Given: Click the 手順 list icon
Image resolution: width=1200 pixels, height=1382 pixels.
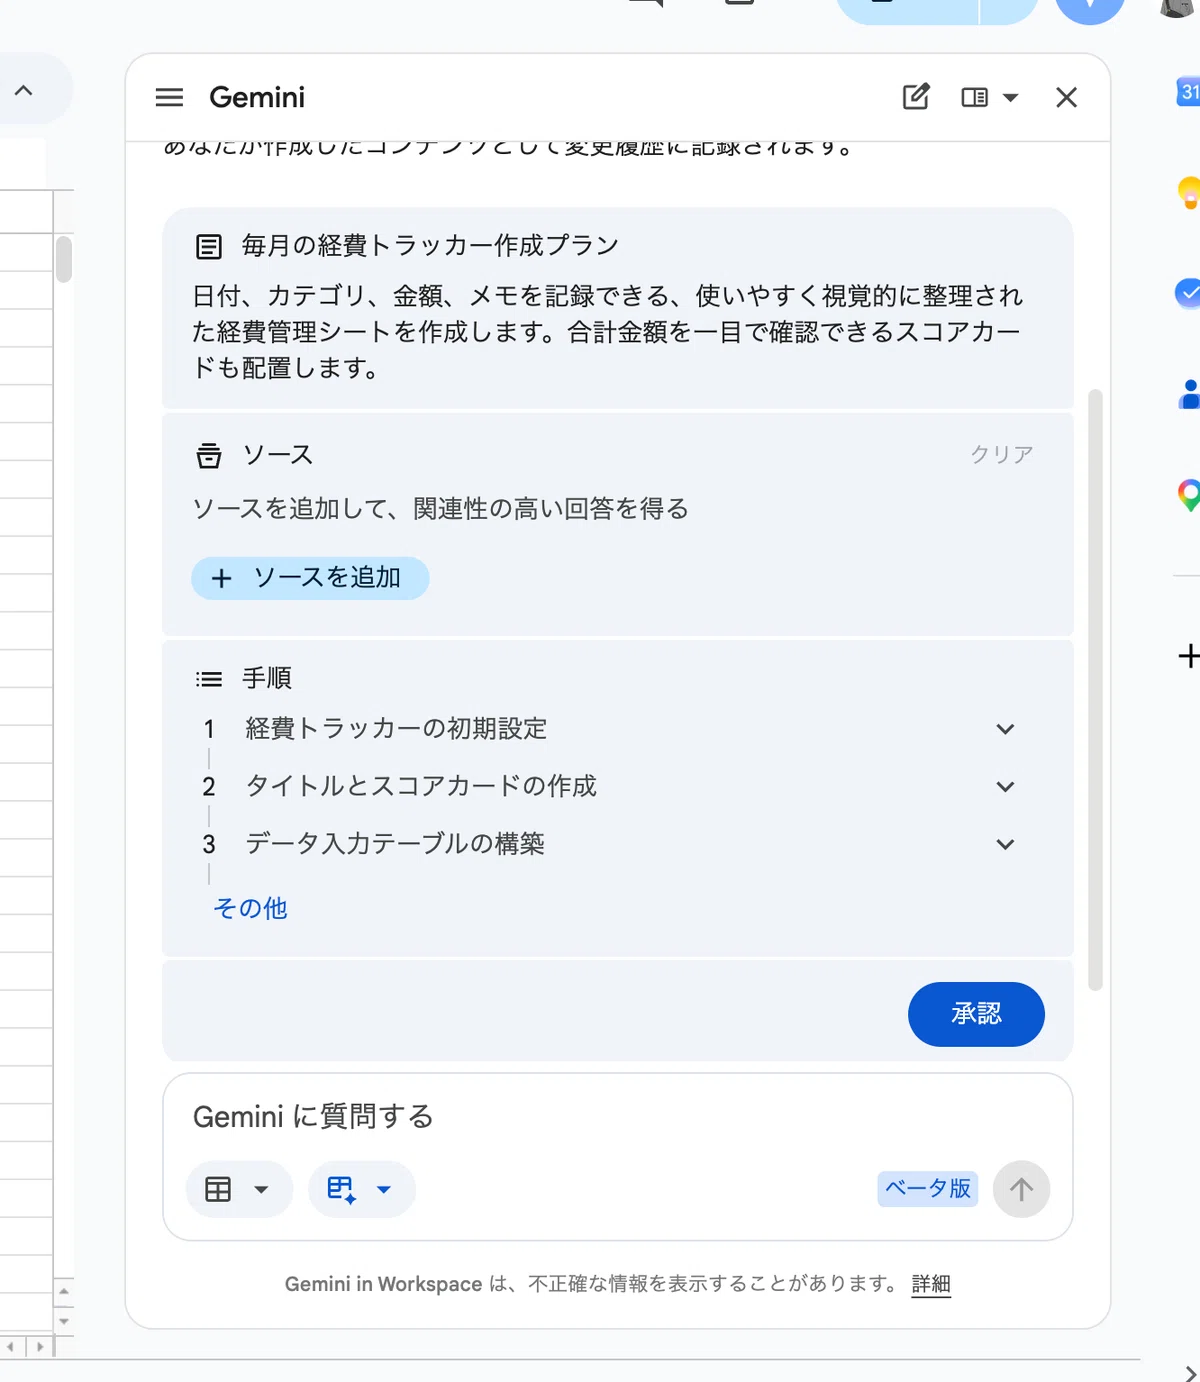Looking at the screenshot, I should click(209, 679).
